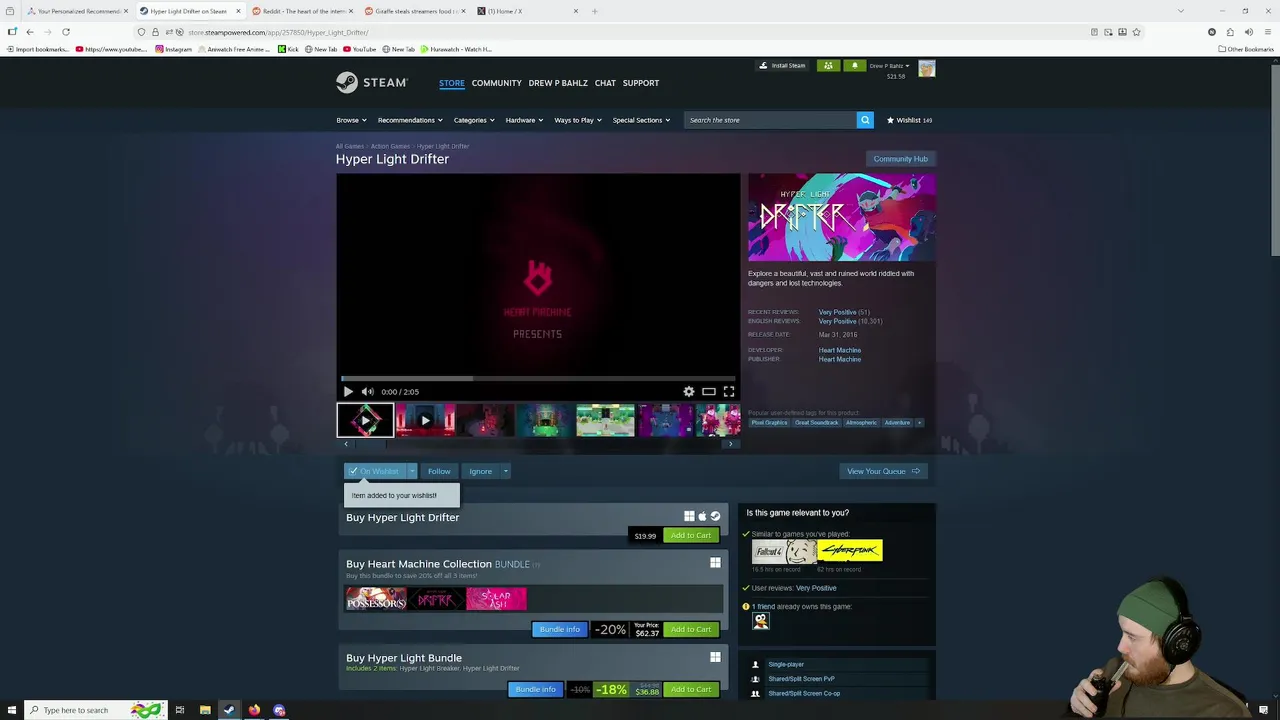Open the Community Hub
1280x720 pixels.
pos(900,159)
